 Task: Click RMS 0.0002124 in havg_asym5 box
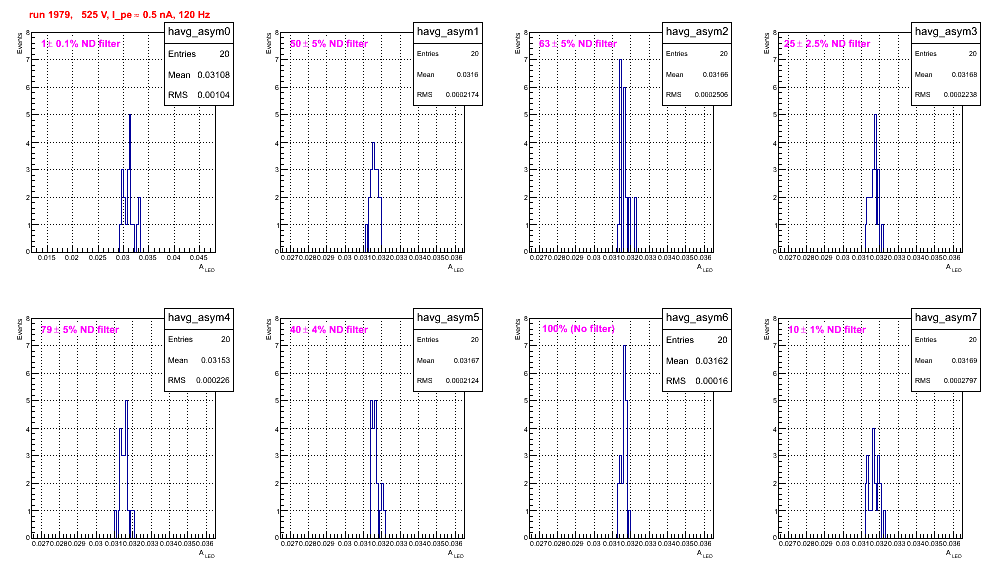tap(448, 381)
